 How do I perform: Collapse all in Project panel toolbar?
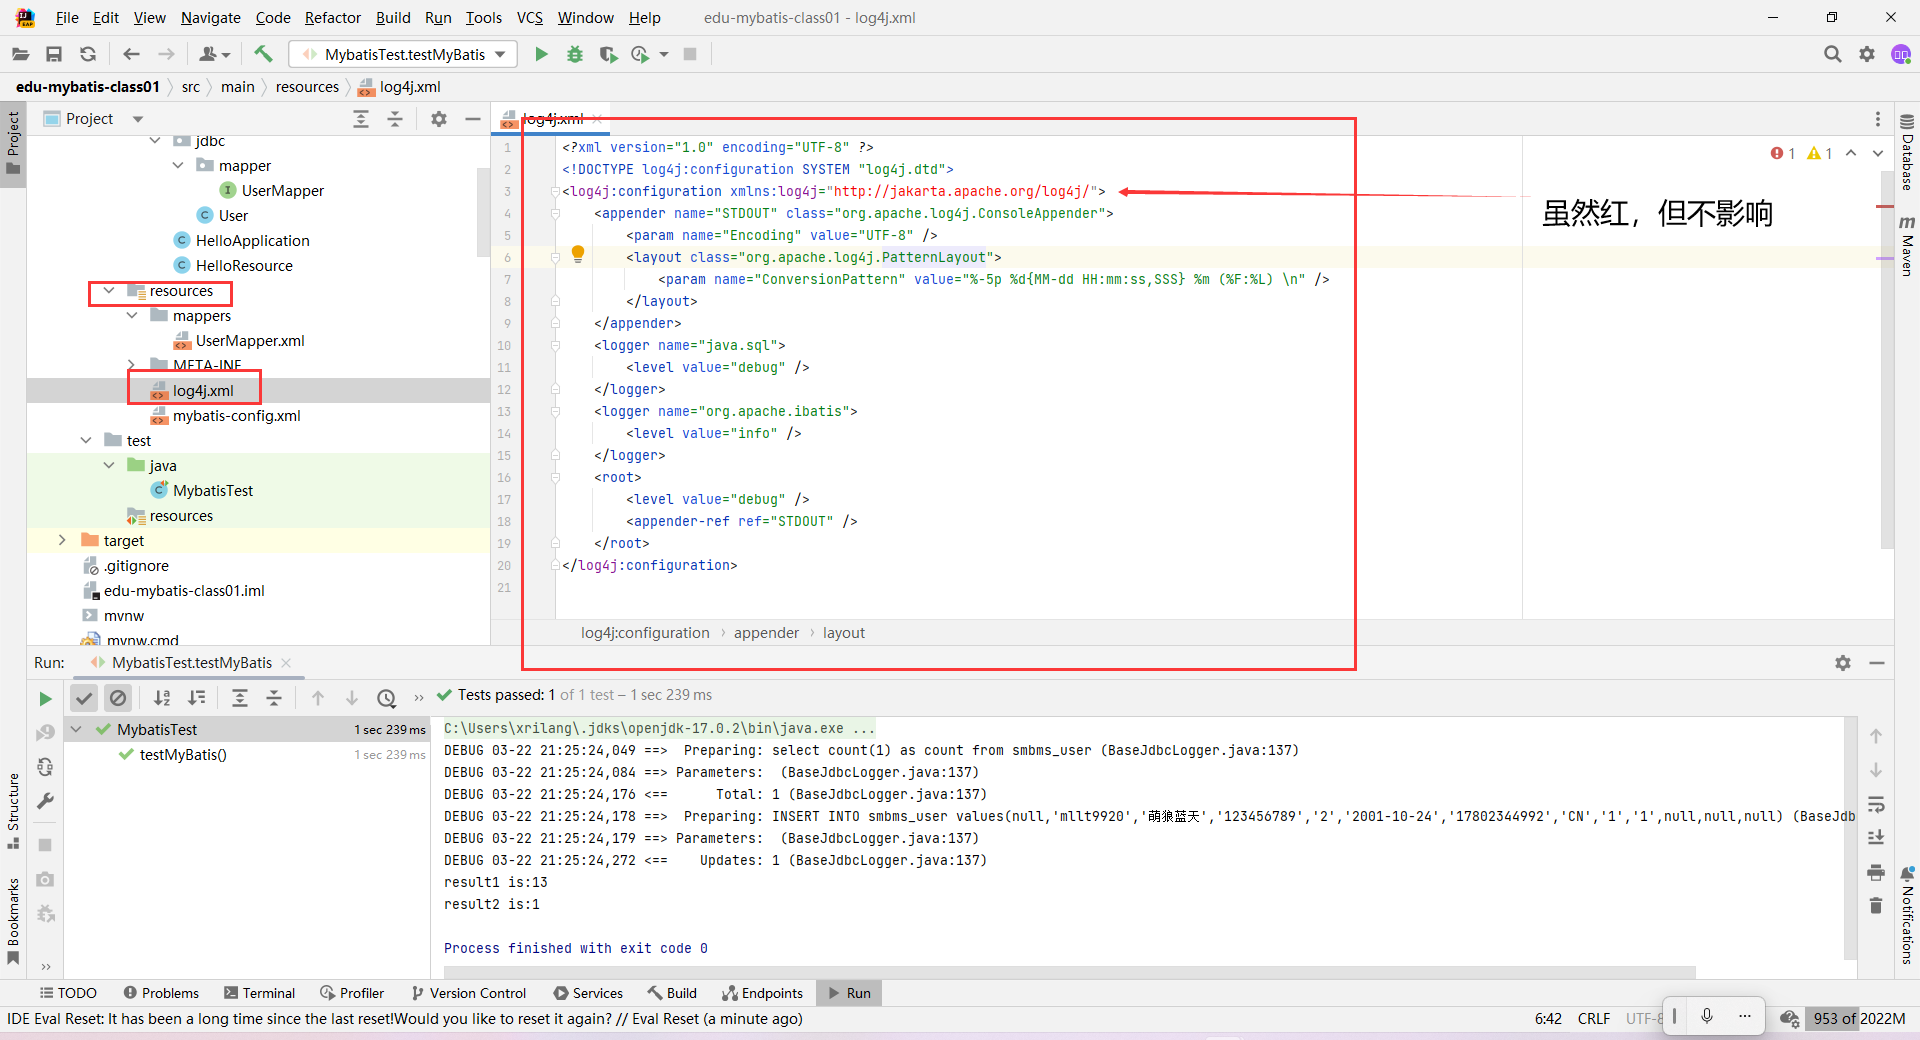tap(395, 119)
